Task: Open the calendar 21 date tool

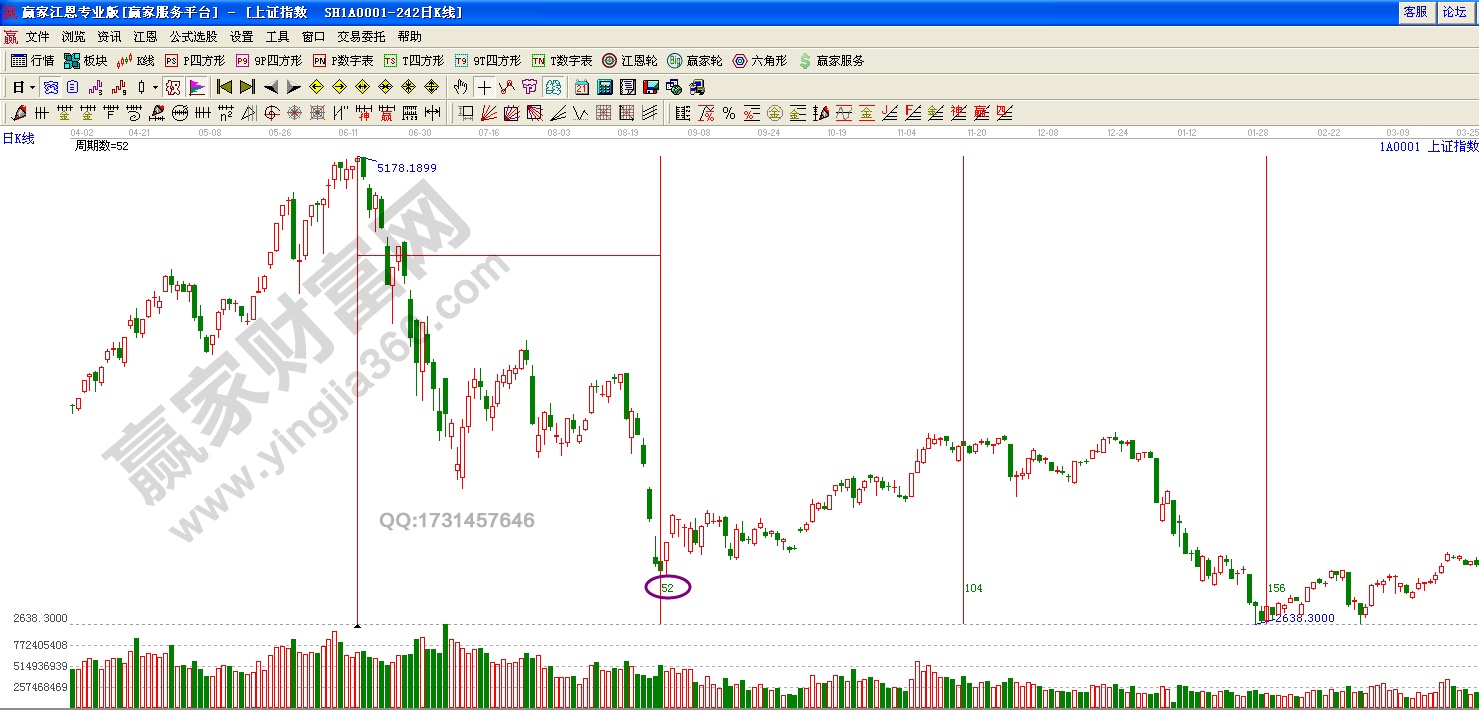Action: [581, 87]
